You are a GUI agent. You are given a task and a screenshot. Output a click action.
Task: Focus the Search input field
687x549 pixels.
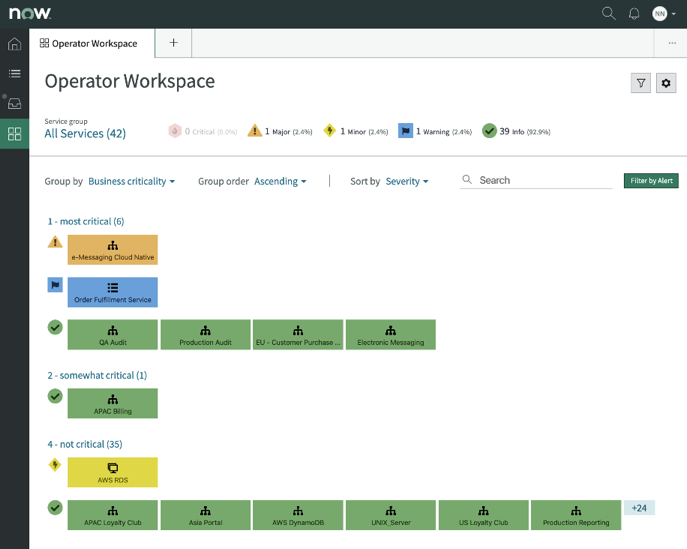[x=536, y=180]
